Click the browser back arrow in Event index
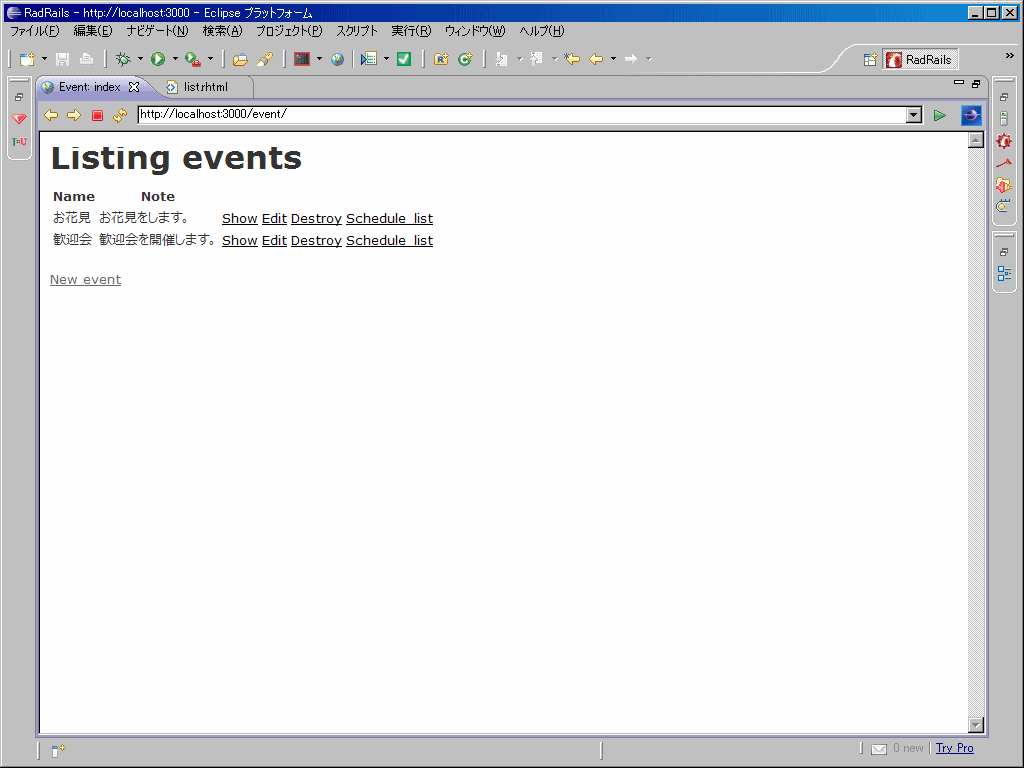This screenshot has height=768, width=1024. coord(51,116)
